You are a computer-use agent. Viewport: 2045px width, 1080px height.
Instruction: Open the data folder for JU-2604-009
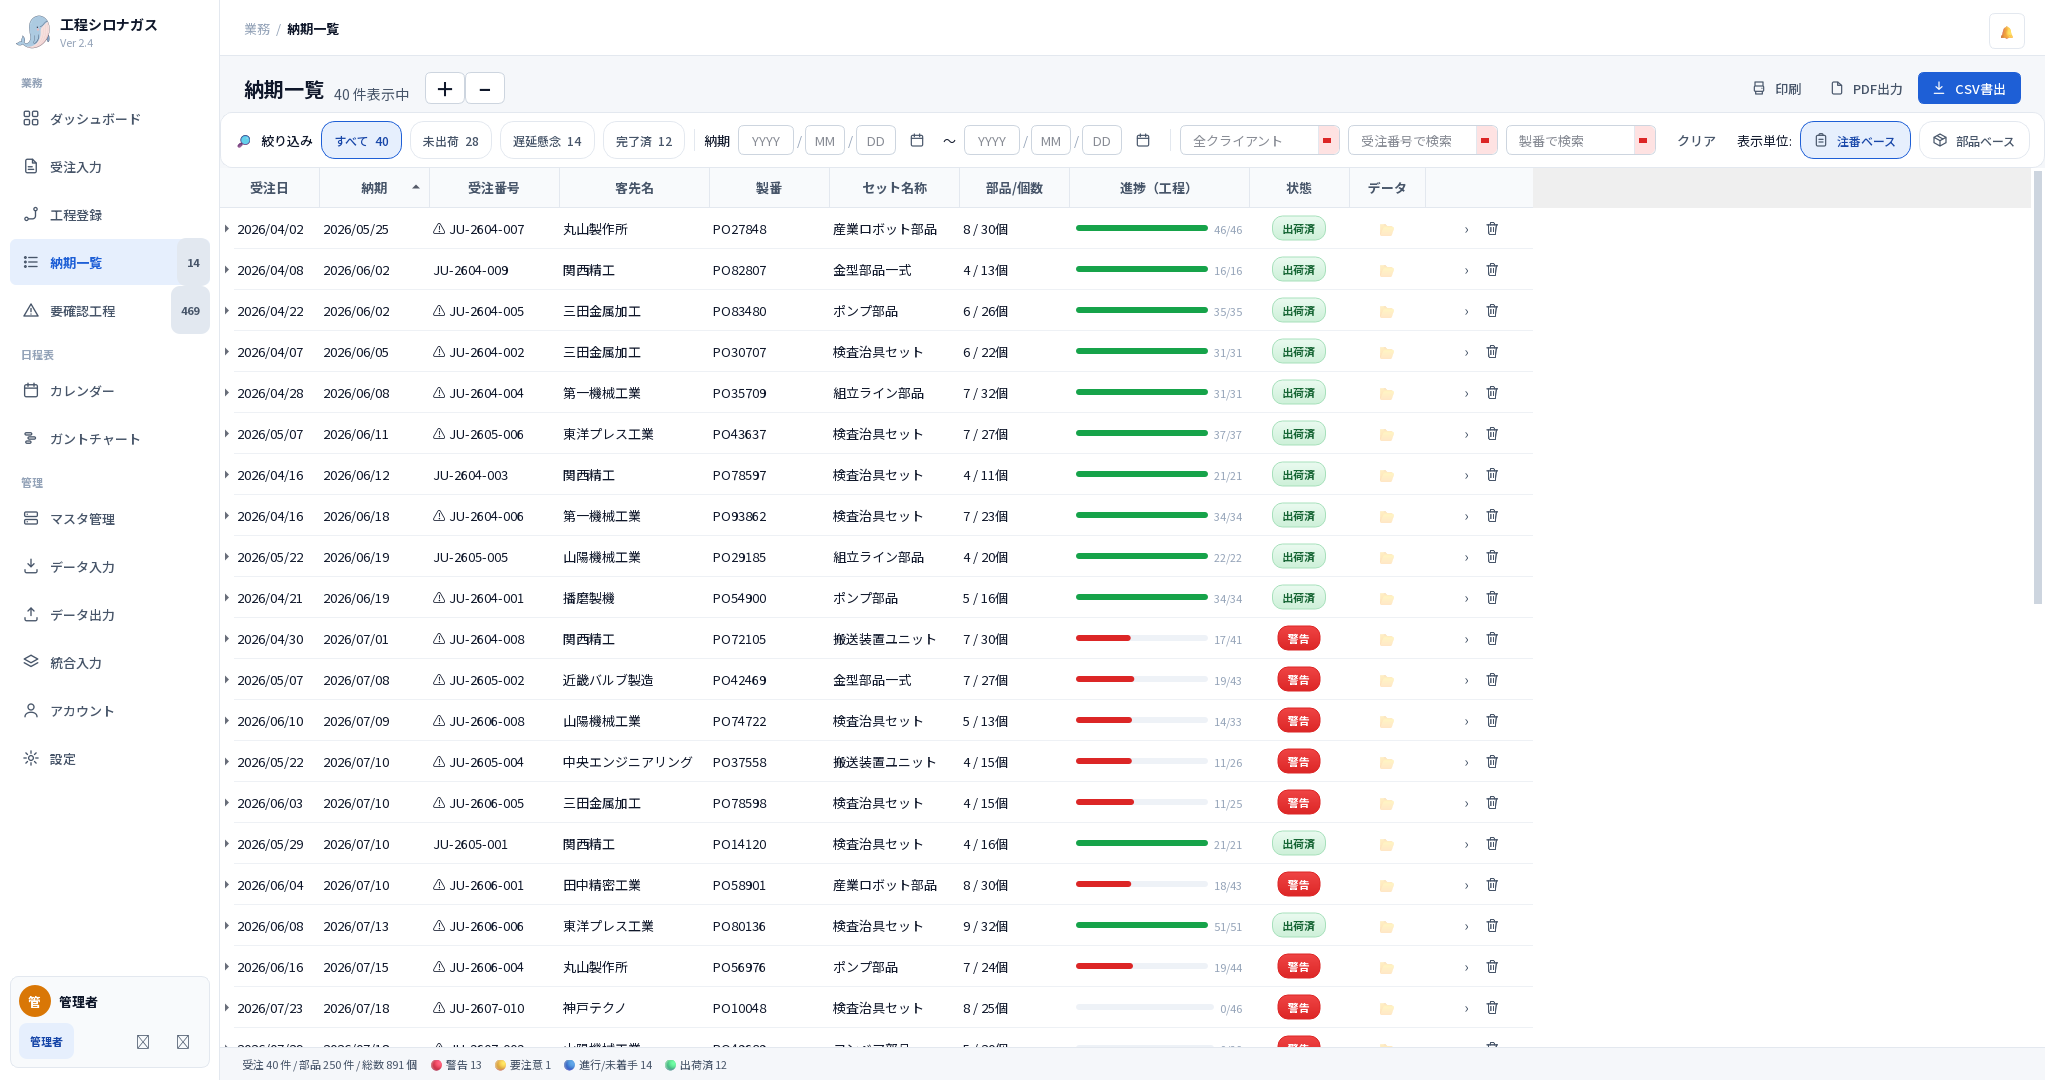(x=1386, y=271)
